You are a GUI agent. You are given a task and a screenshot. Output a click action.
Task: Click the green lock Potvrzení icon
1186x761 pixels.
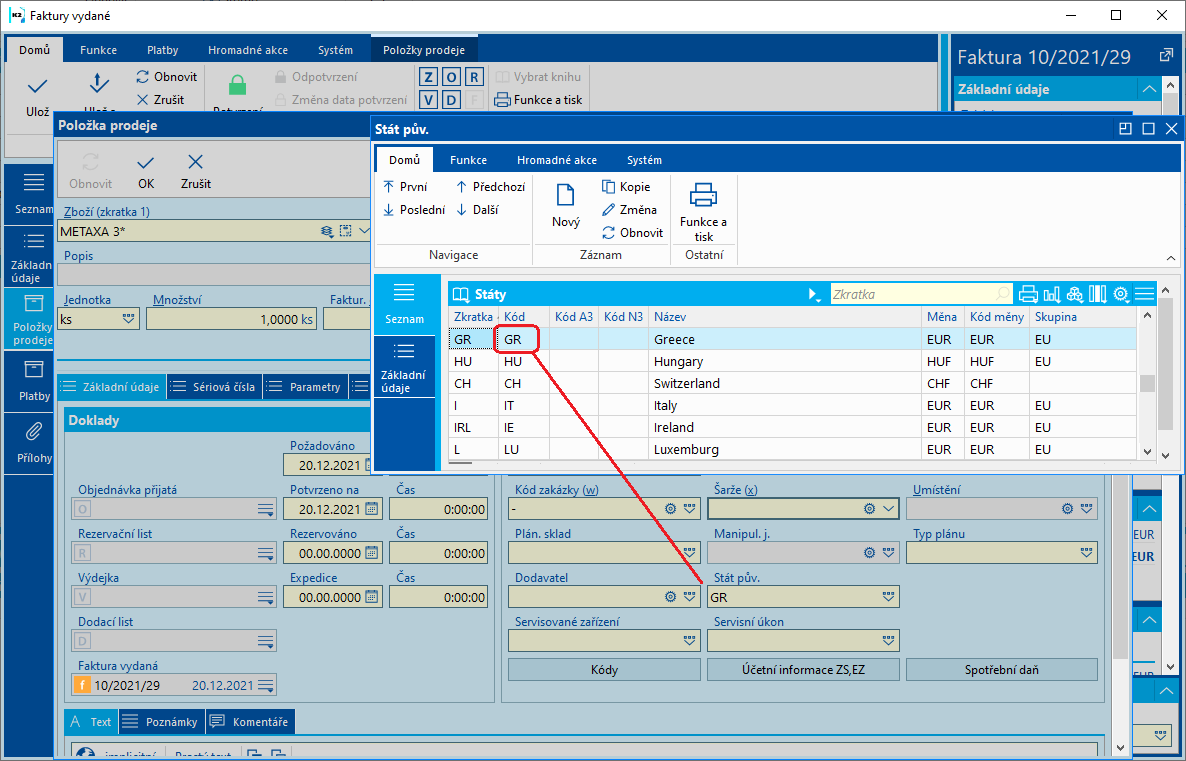click(238, 85)
